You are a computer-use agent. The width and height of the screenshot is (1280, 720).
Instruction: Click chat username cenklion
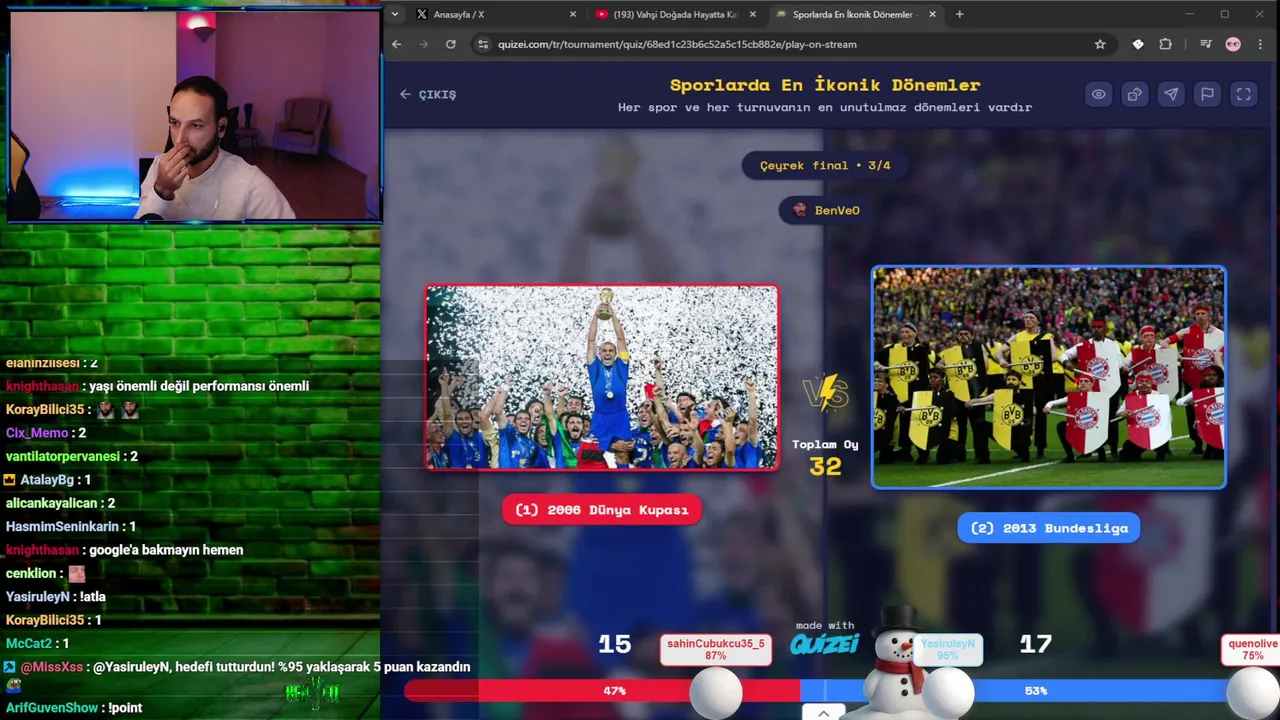click(x=31, y=573)
